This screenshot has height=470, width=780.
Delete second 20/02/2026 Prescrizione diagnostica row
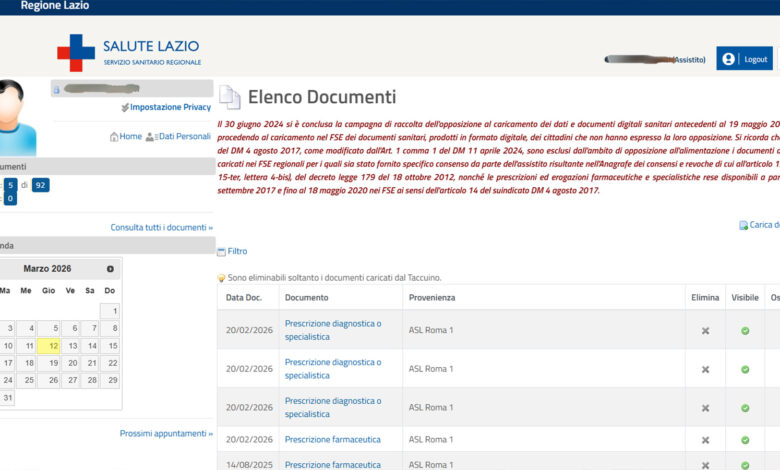(x=705, y=370)
